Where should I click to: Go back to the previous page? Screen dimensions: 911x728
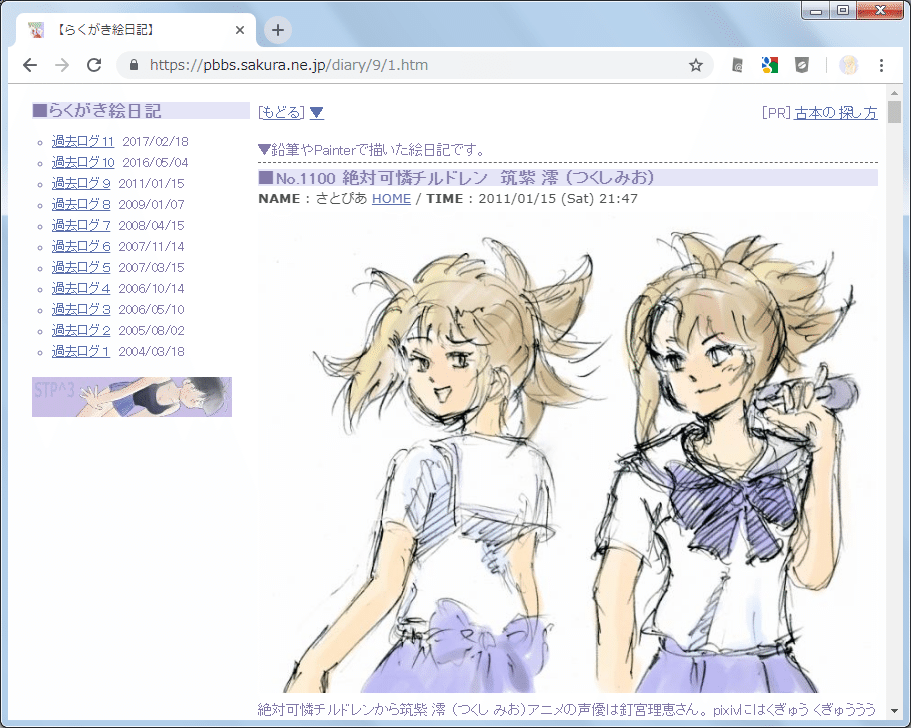[x=30, y=65]
